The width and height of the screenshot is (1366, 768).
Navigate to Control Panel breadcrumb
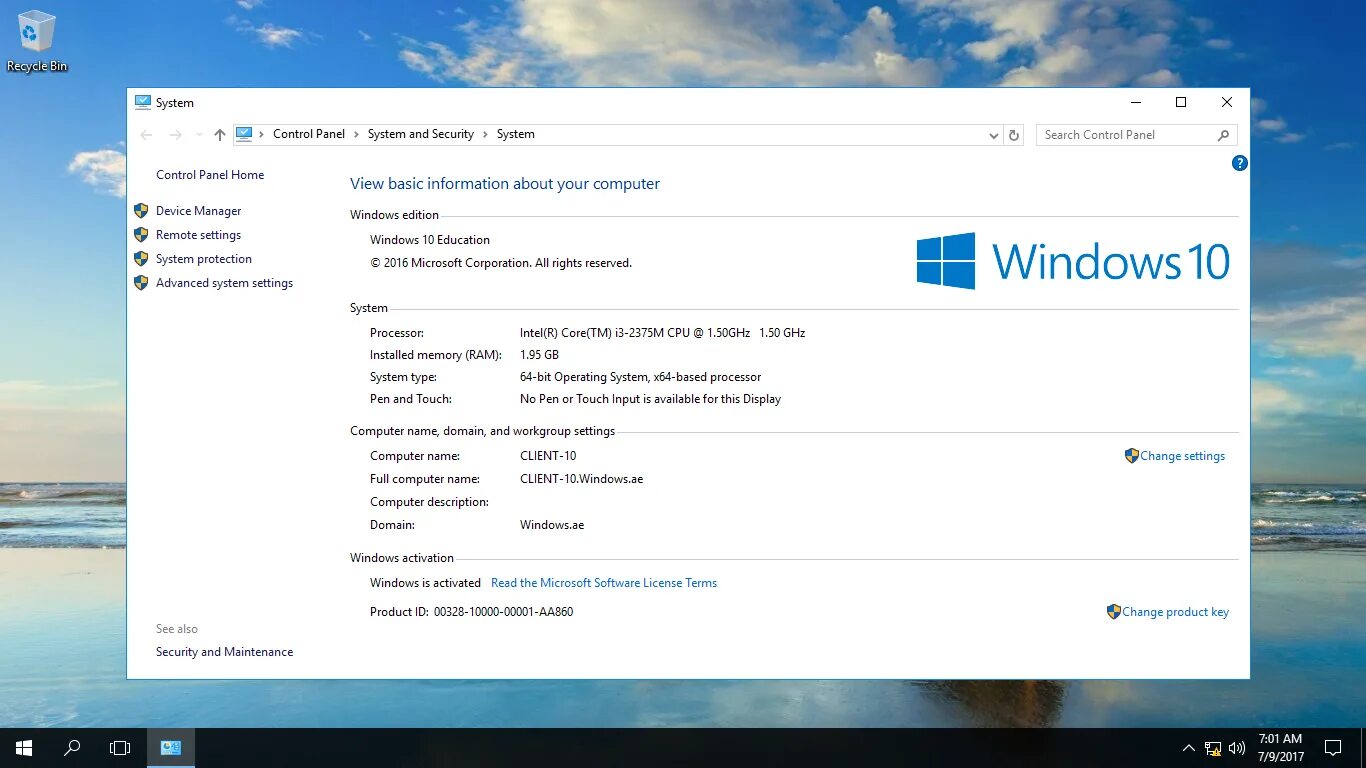309,134
